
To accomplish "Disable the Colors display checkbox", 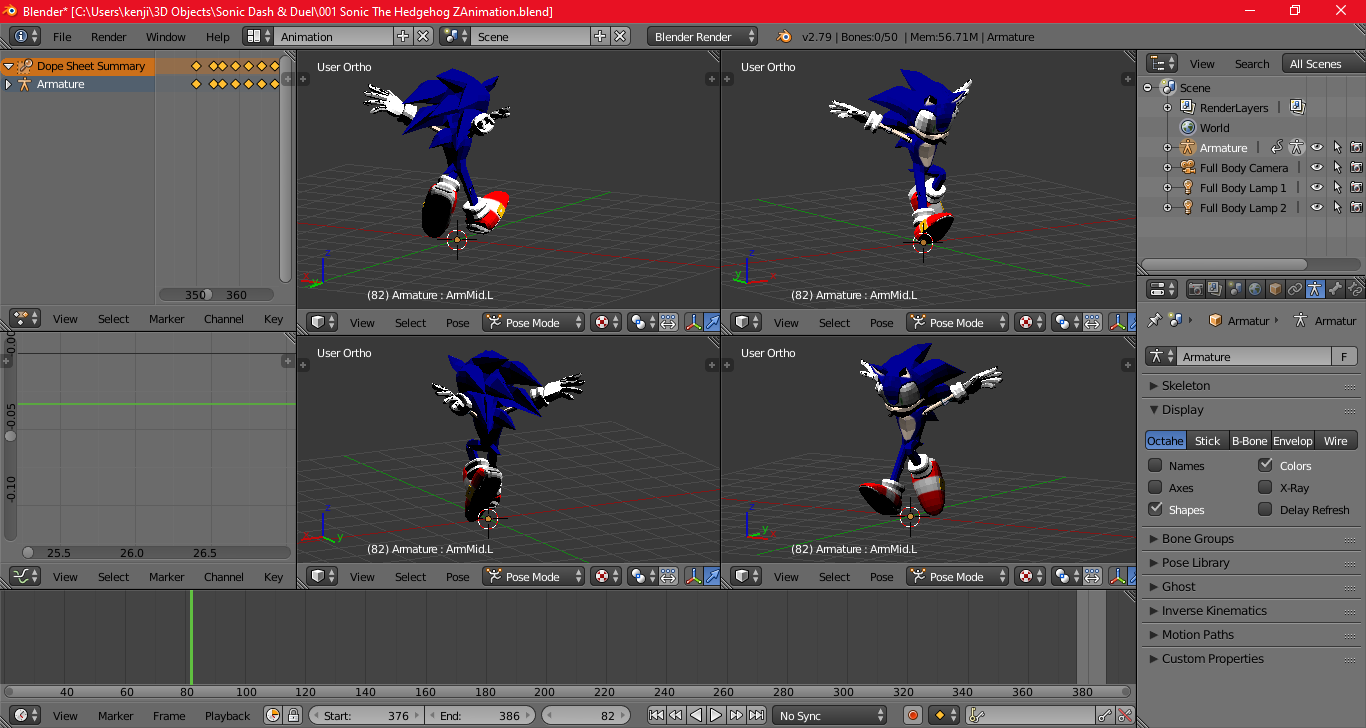I will point(1265,465).
